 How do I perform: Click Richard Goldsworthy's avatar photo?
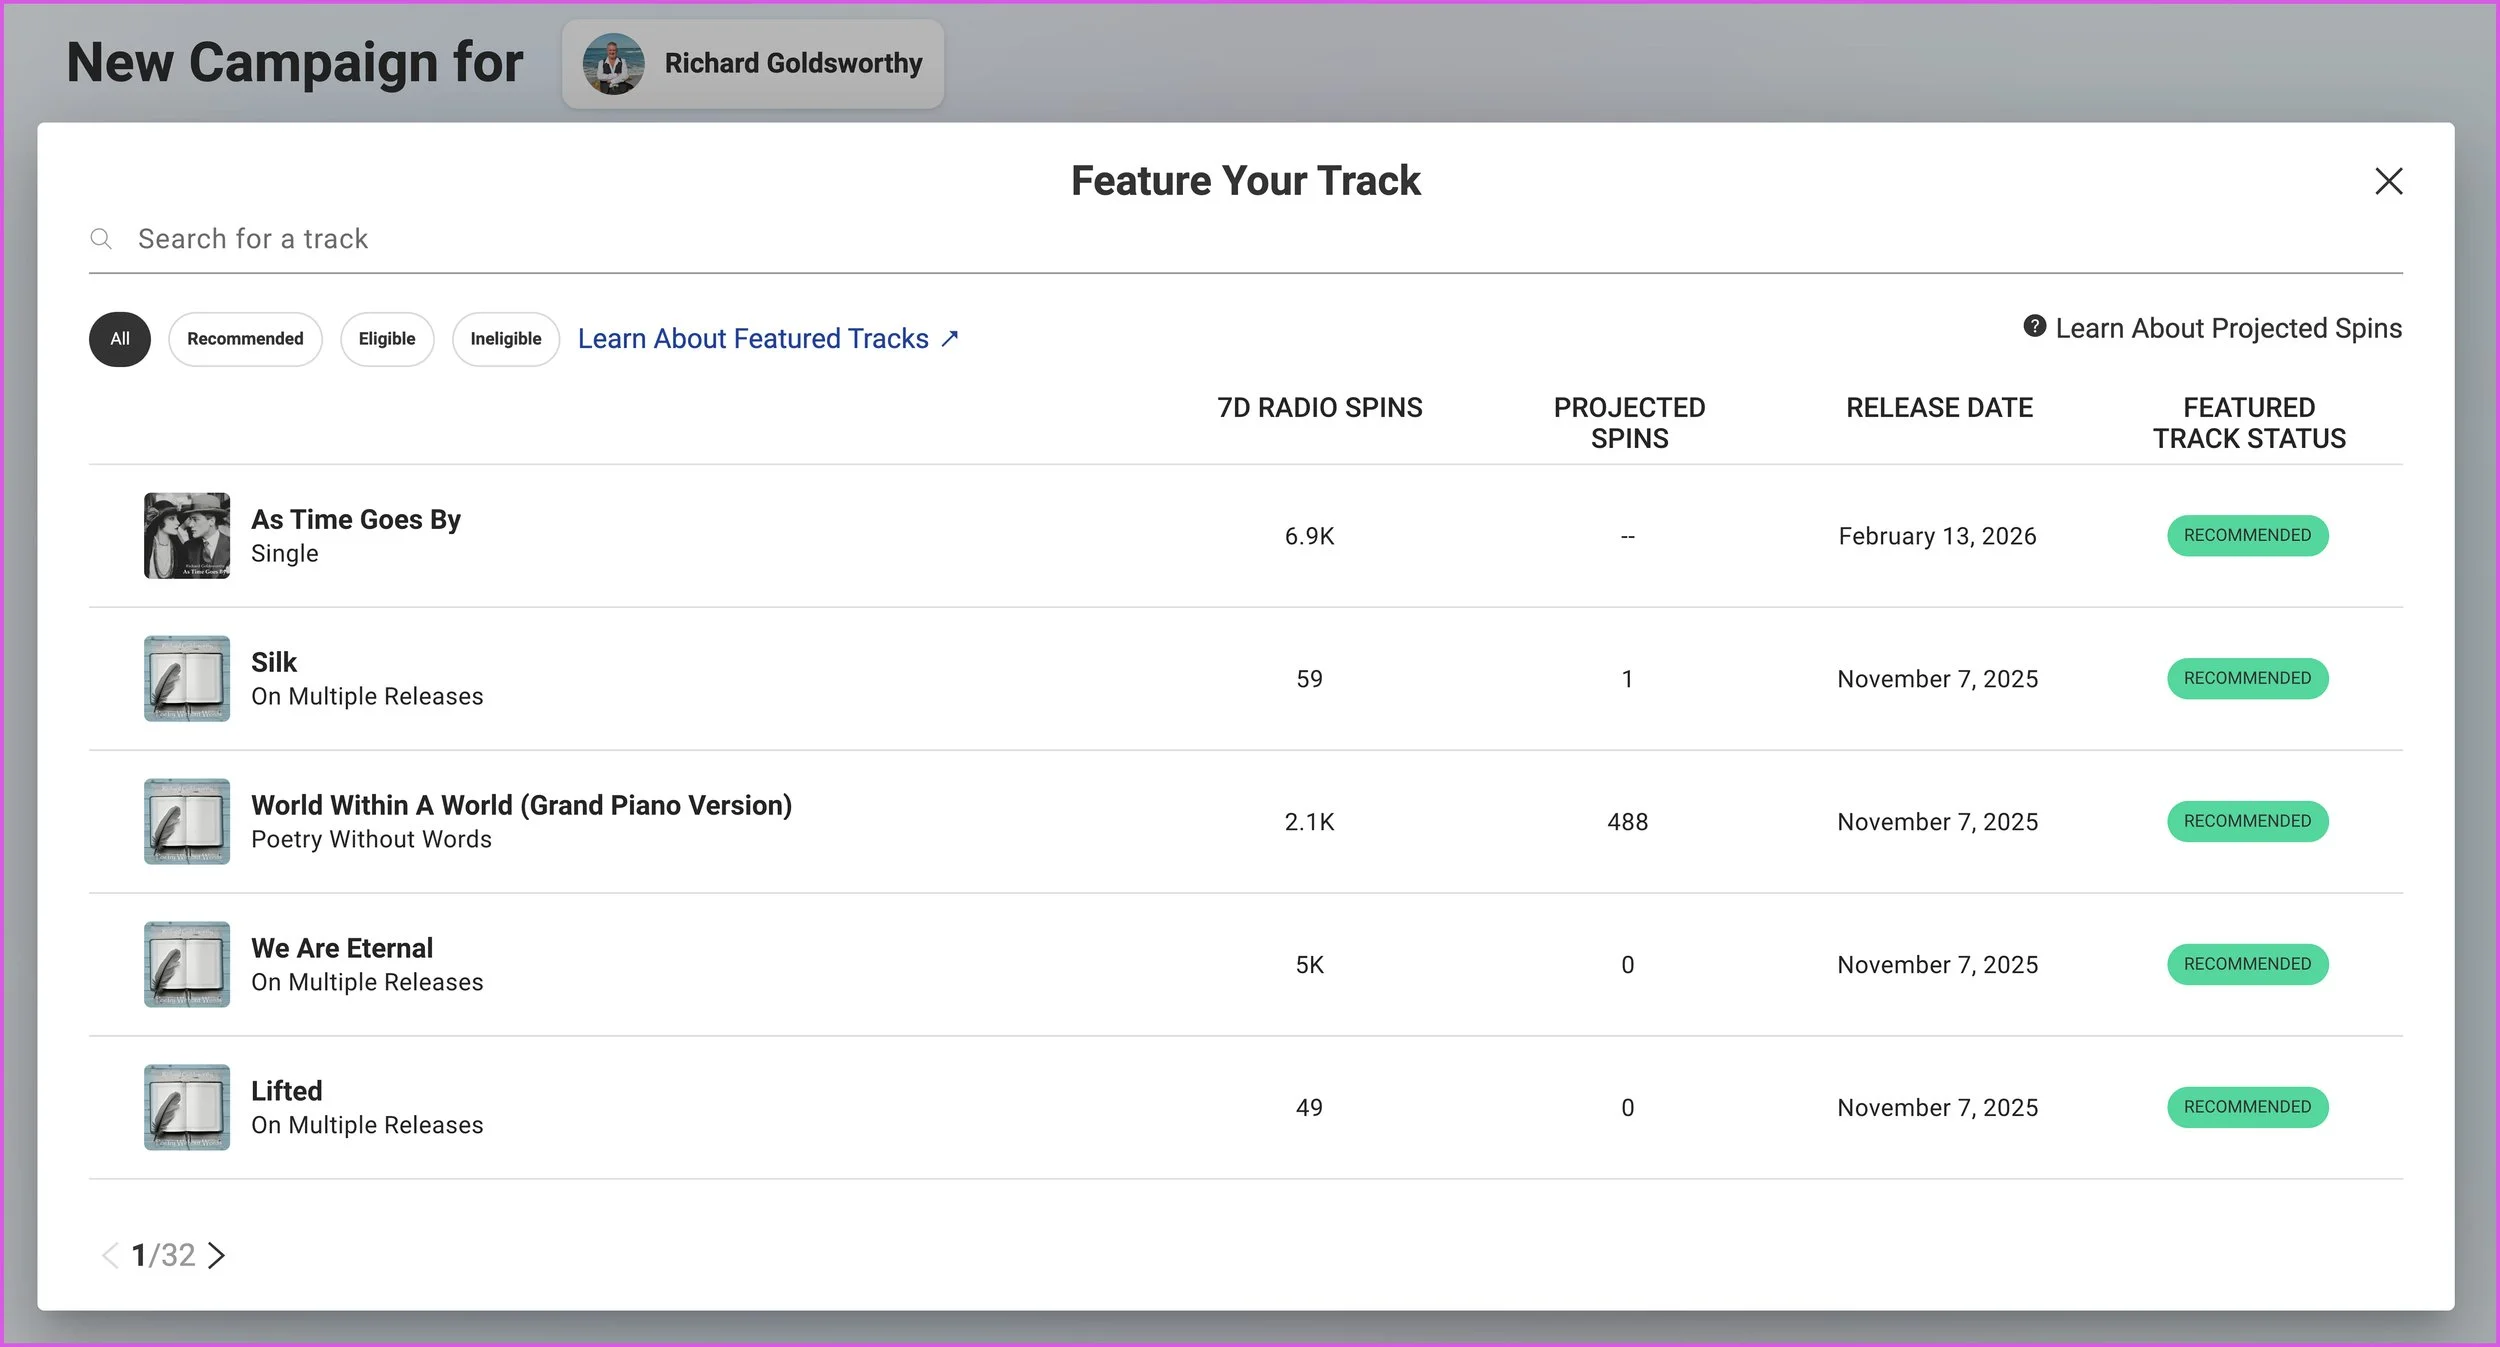pos(613,64)
